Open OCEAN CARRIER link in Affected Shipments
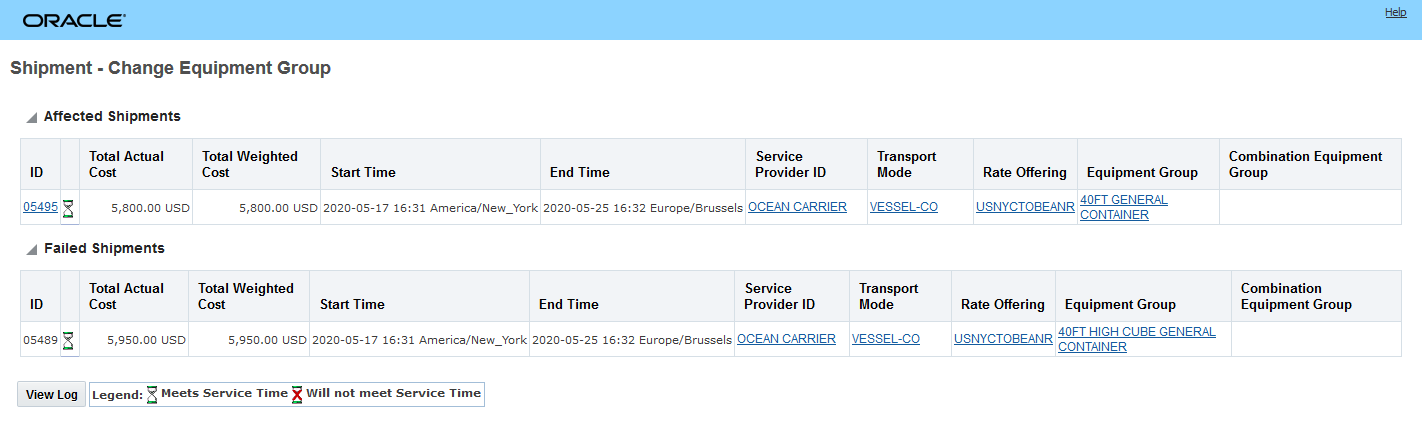1422x434 pixels. 797,207
